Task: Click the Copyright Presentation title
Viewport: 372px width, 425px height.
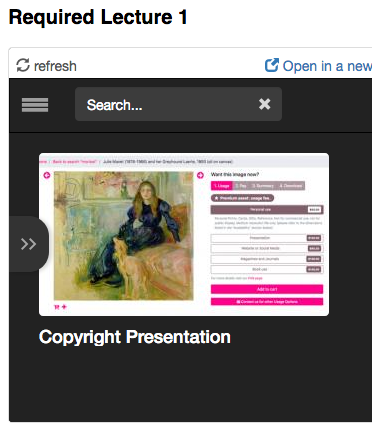Action: [135, 337]
